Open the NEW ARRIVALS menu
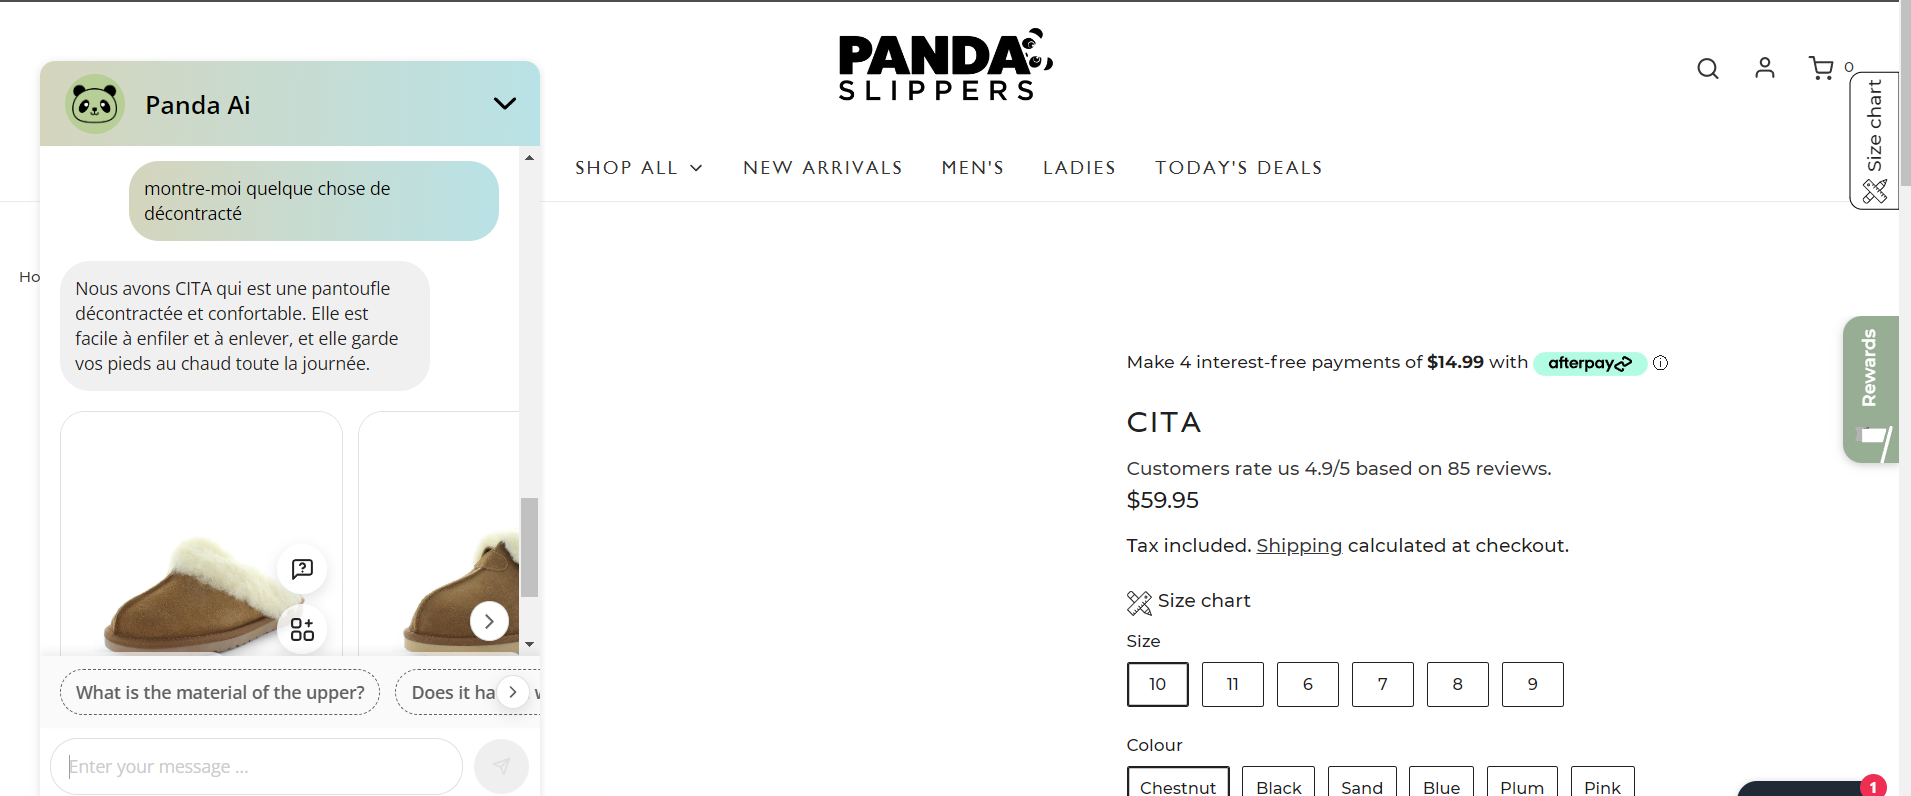The width and height of the screenshot is (1911, 796). click(x=822, y=167)
